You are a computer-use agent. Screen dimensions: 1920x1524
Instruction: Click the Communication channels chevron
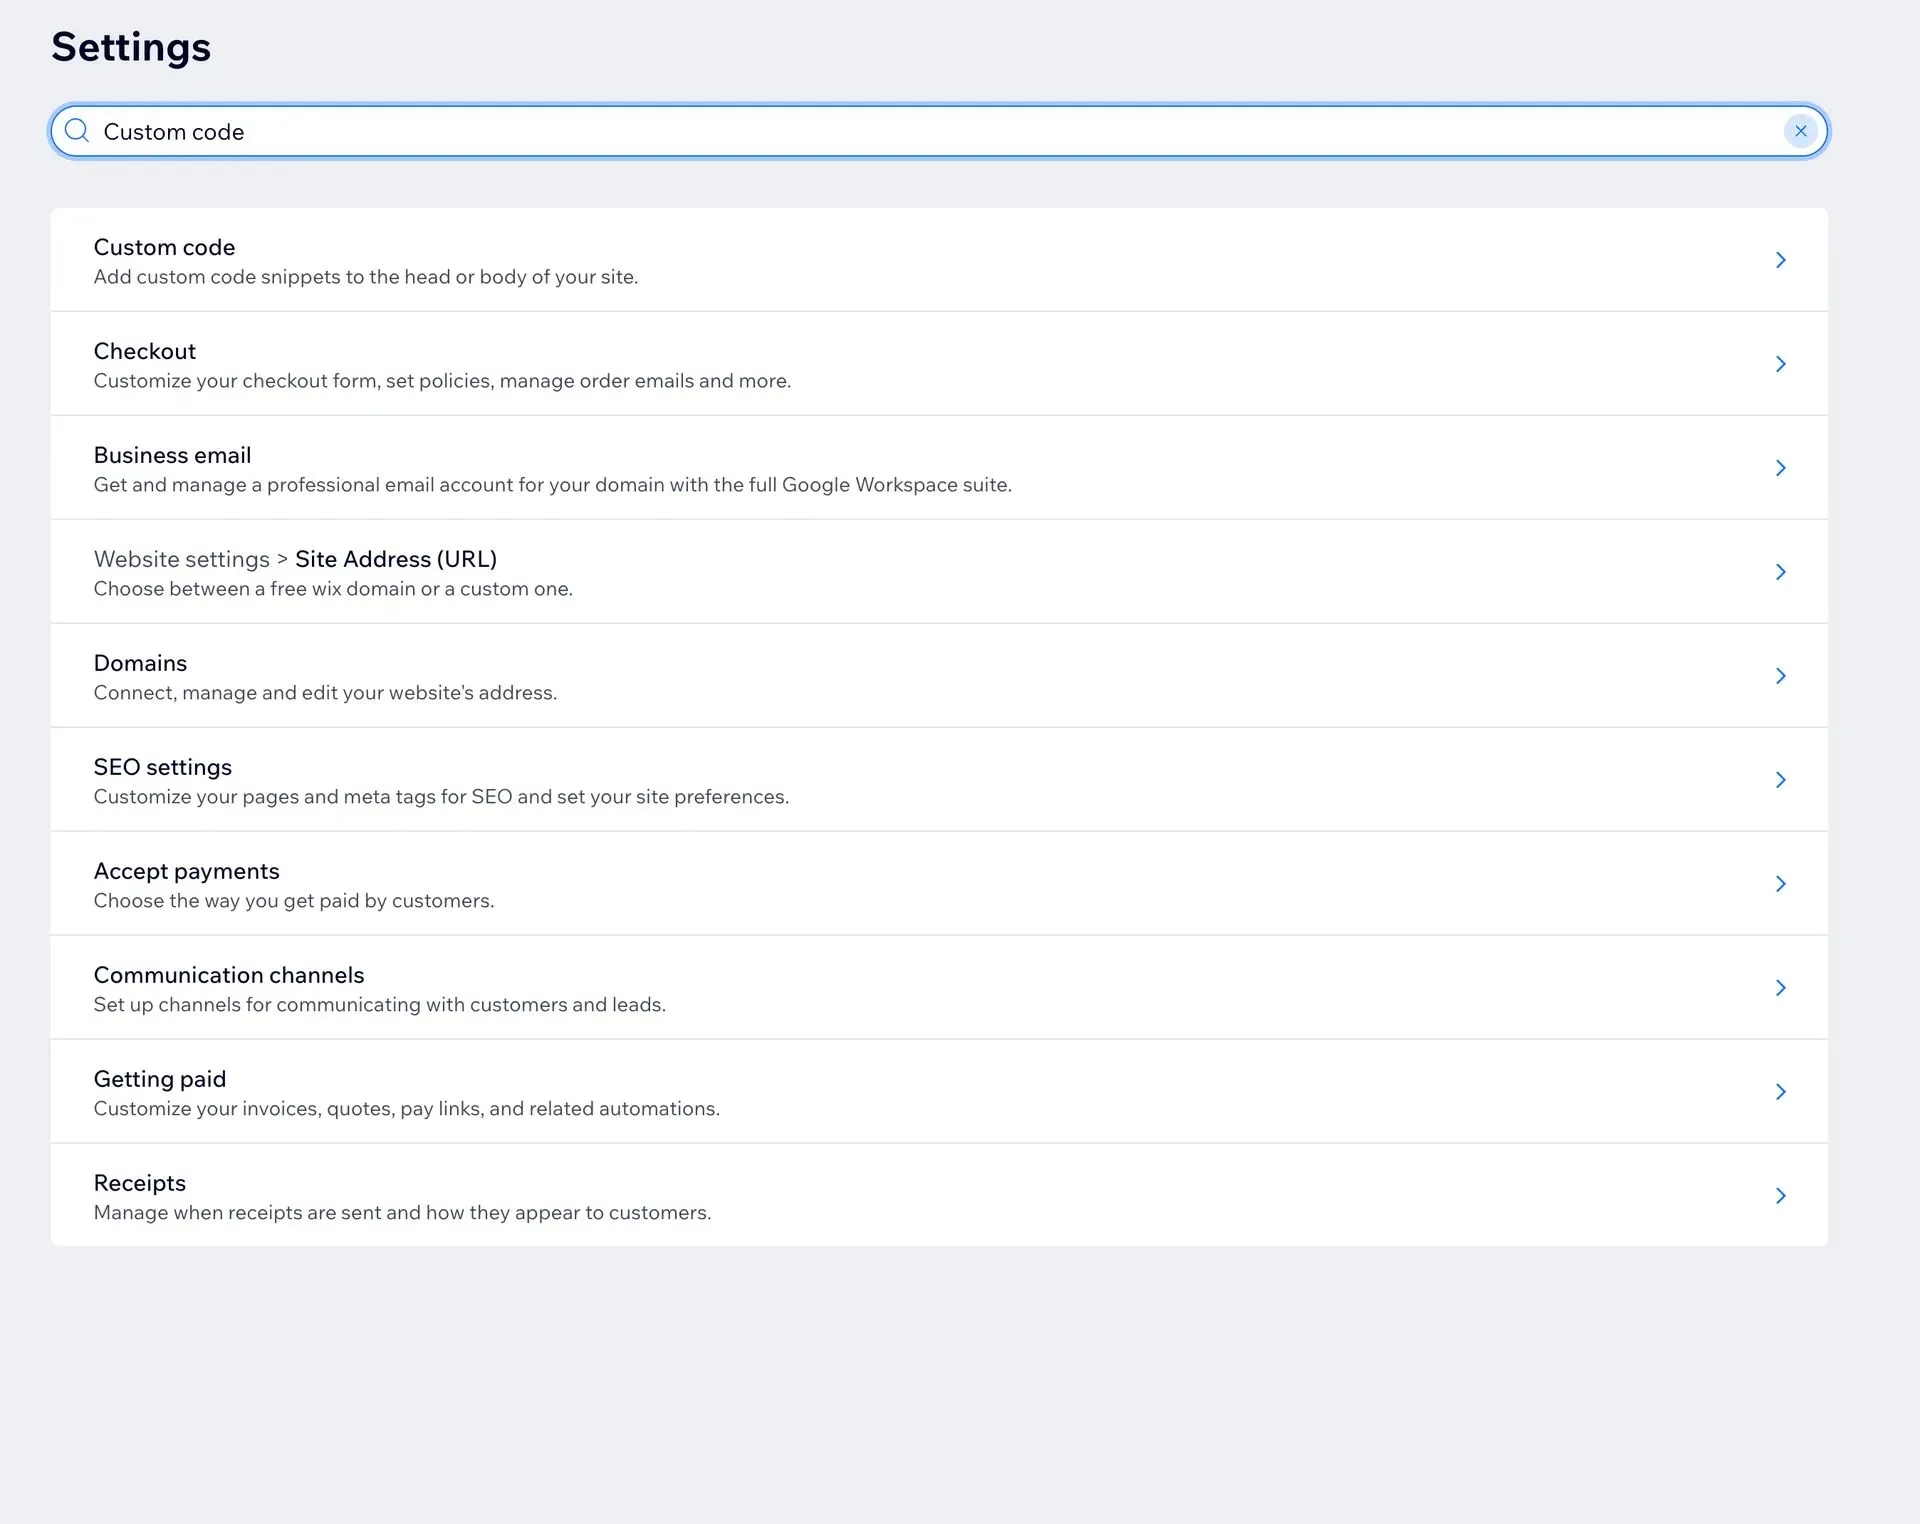[x=1780, y=988]
